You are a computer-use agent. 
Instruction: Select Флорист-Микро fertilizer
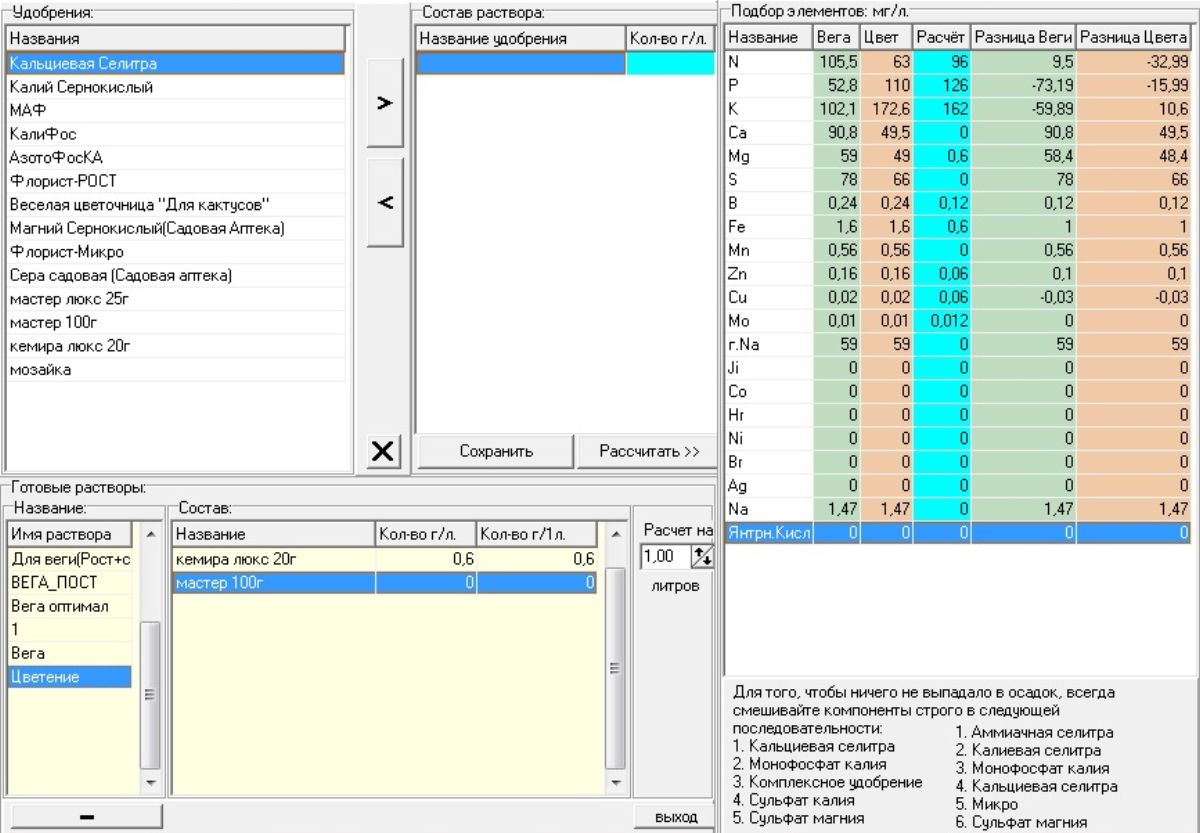point(67,252)
